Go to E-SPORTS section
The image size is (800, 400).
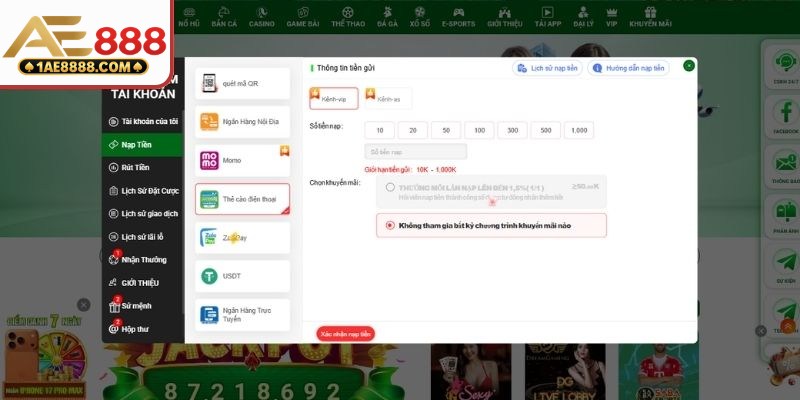(459, 18)
